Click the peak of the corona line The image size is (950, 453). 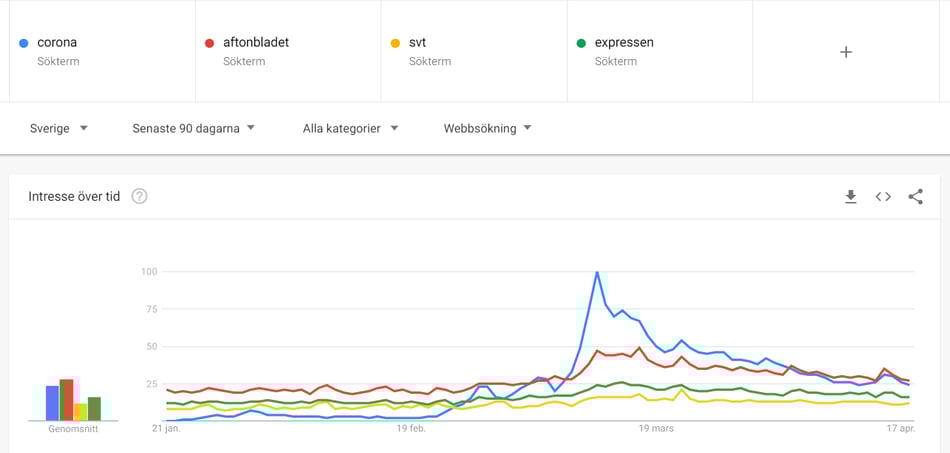(597, 272)
